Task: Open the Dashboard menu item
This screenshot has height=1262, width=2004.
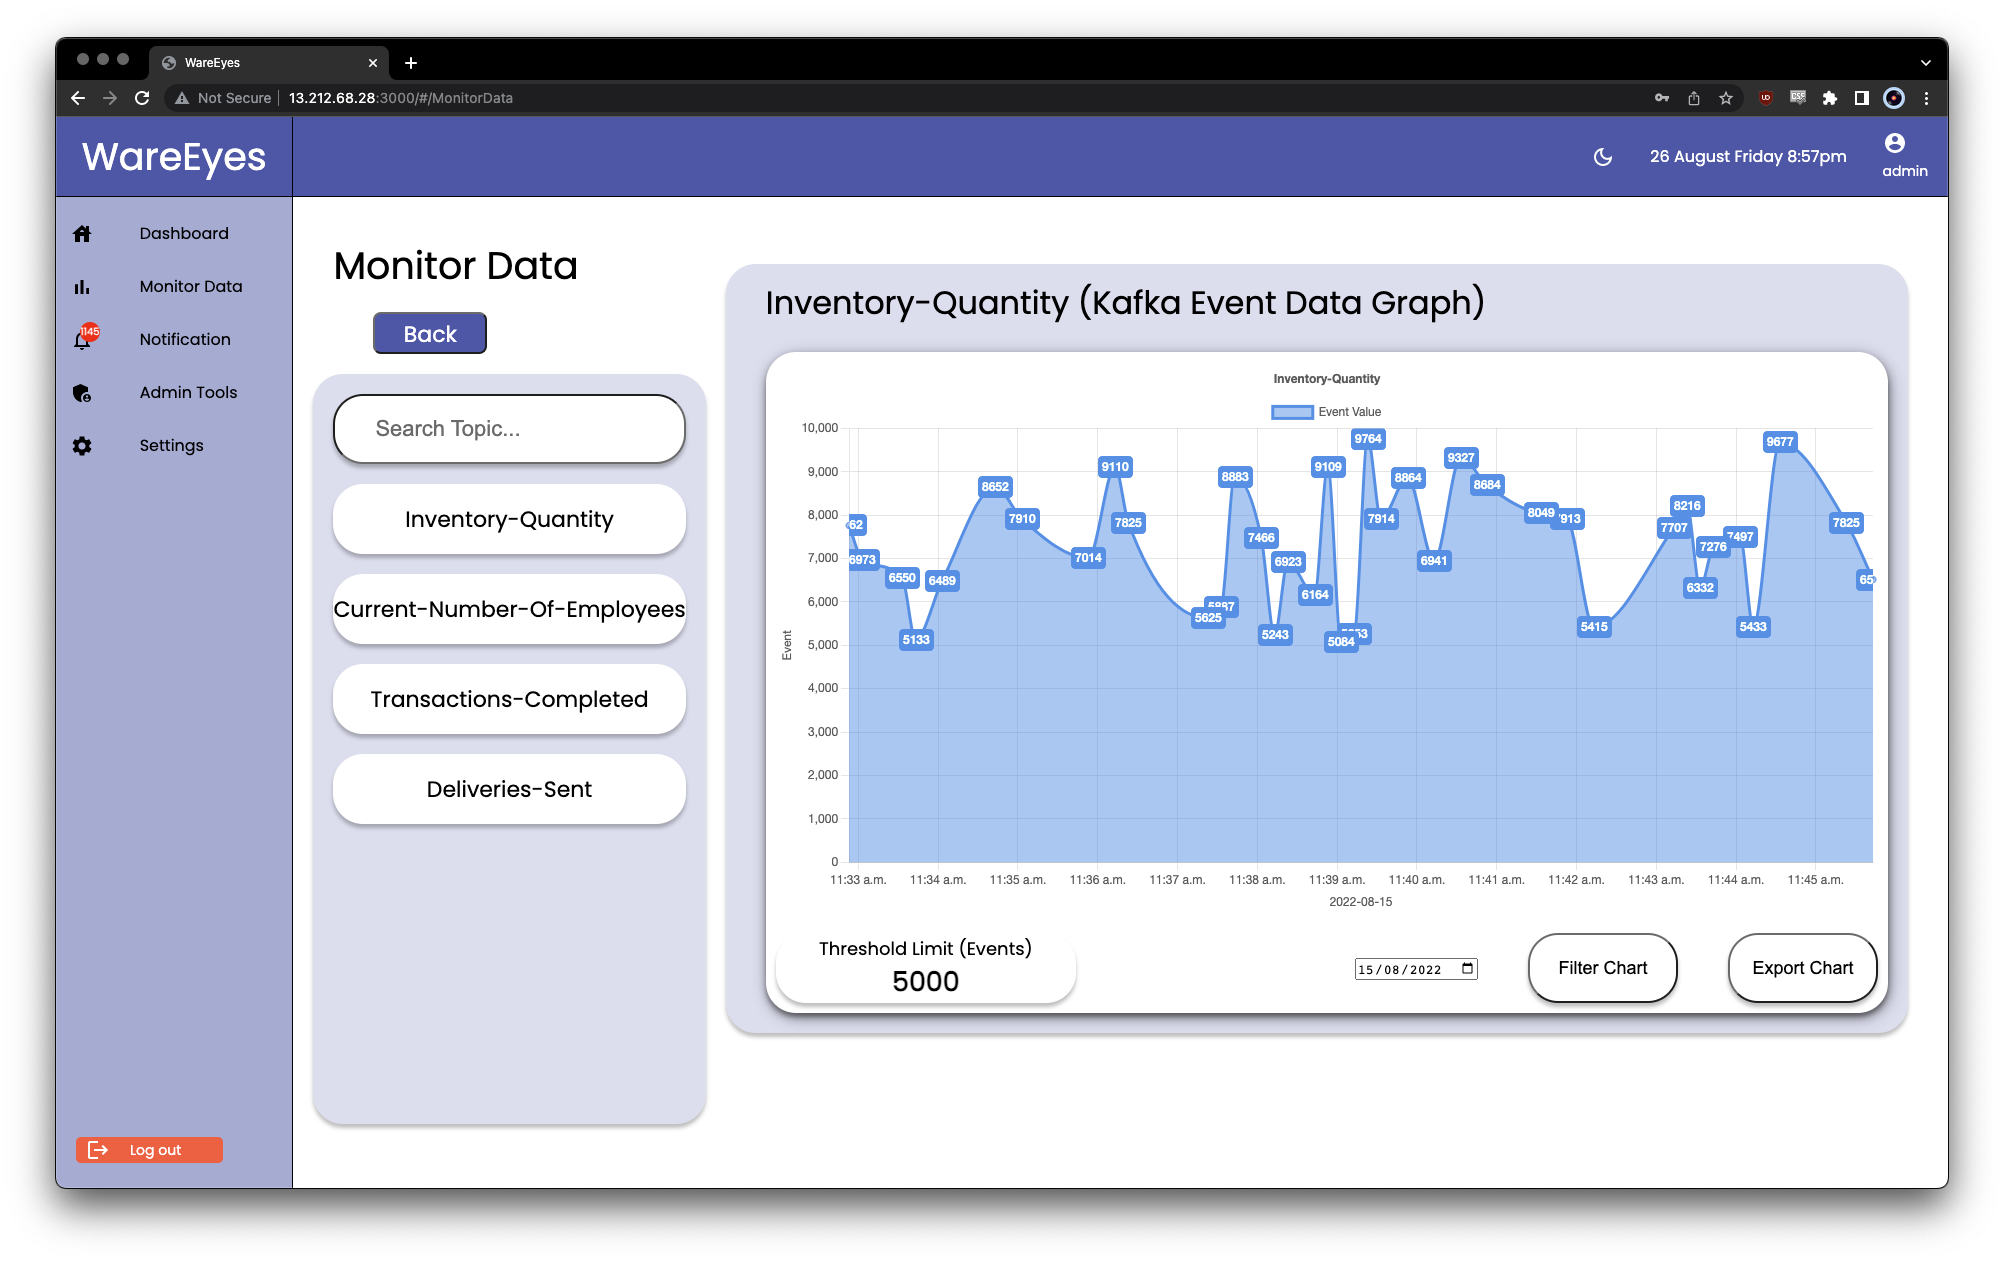Action: 184,234
